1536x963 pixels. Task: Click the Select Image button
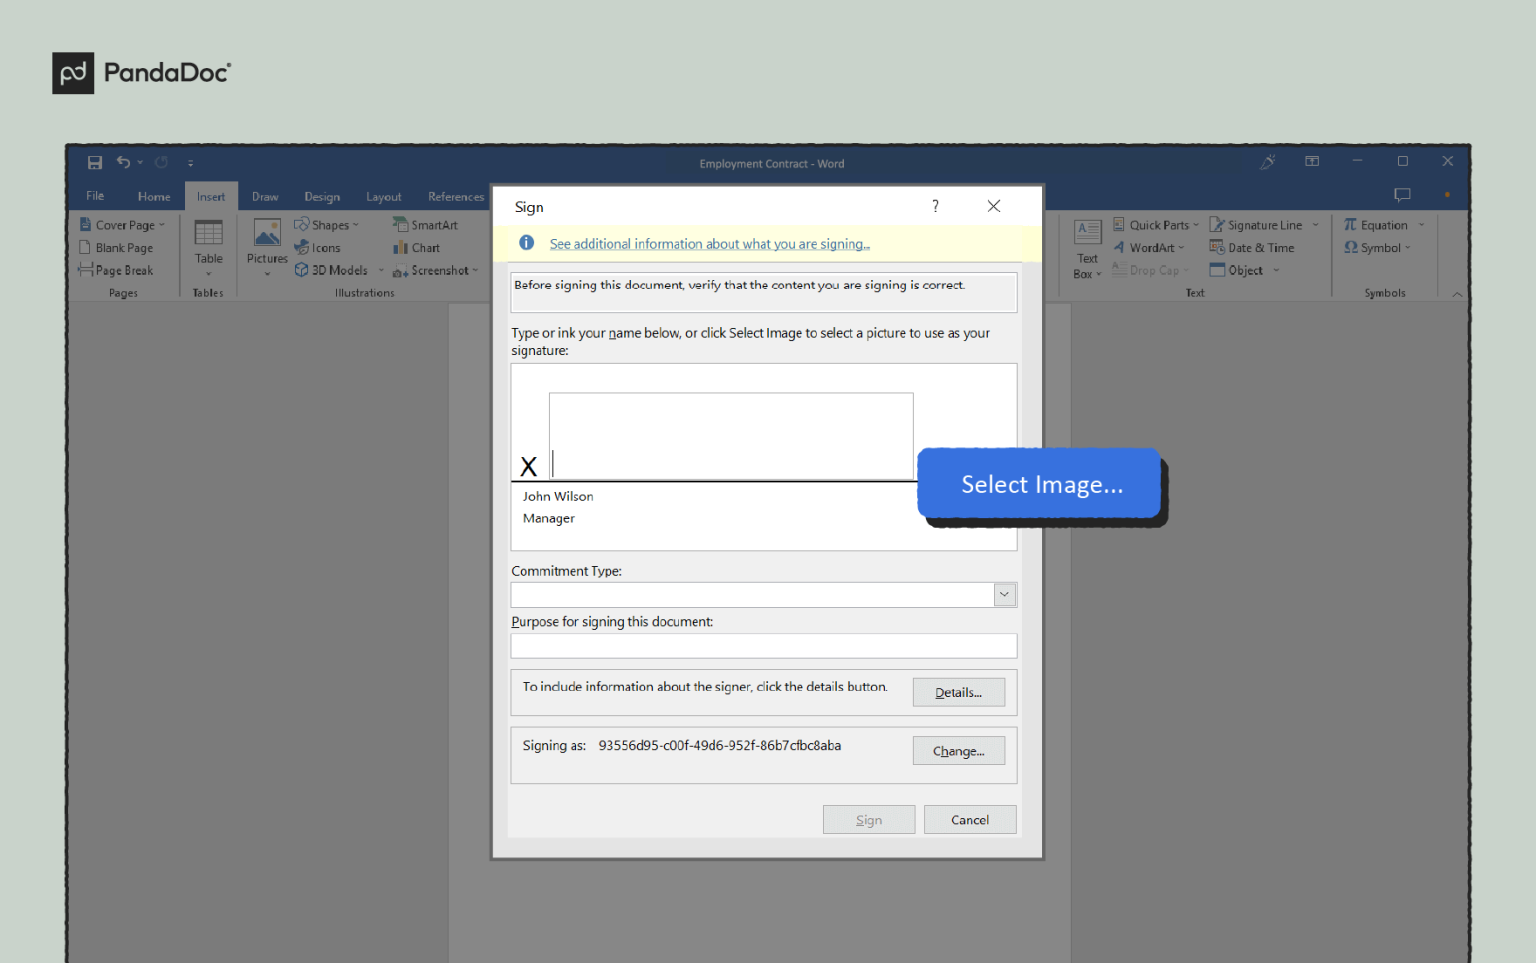tap(1040, 484)
